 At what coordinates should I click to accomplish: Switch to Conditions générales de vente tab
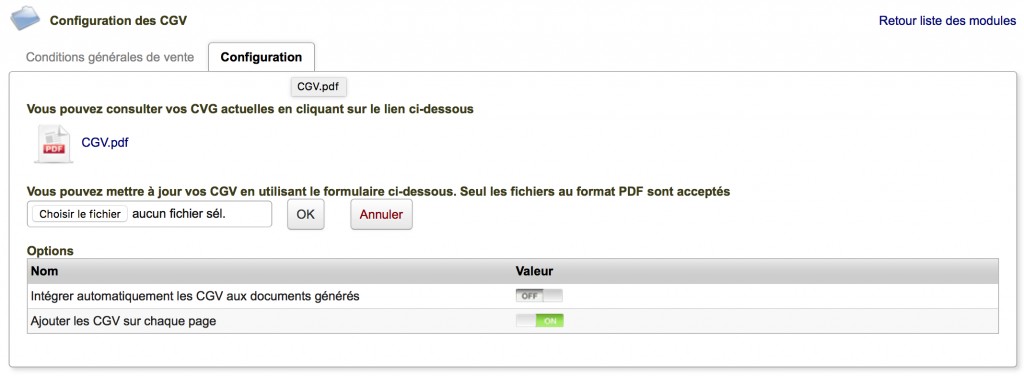click(x=110, y=57)
